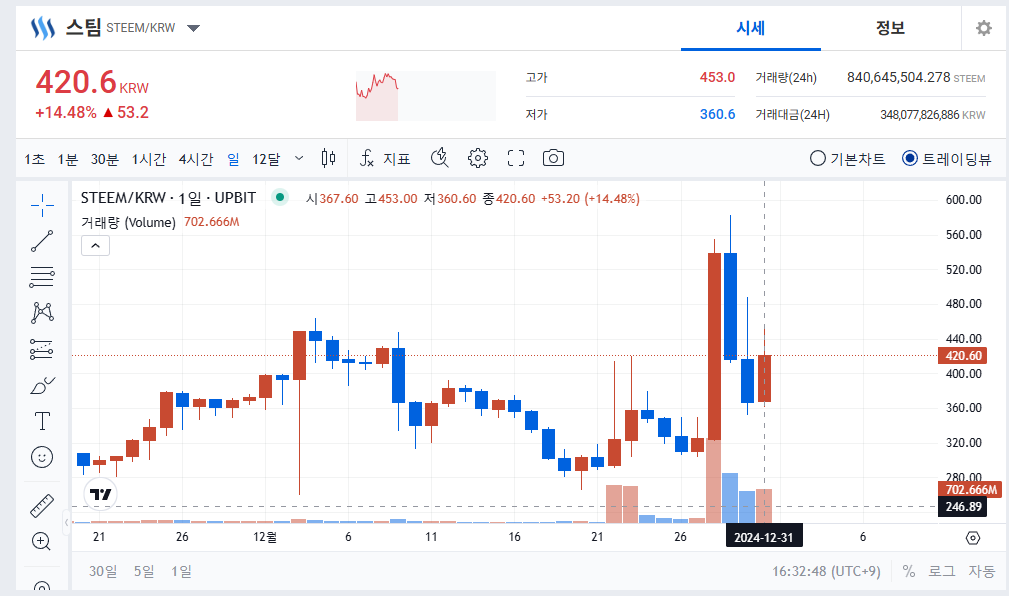Click the 16:32:48 (UTC+9) timezone
This screenshot has height=596, width=1009.
[x=826, y=571]
